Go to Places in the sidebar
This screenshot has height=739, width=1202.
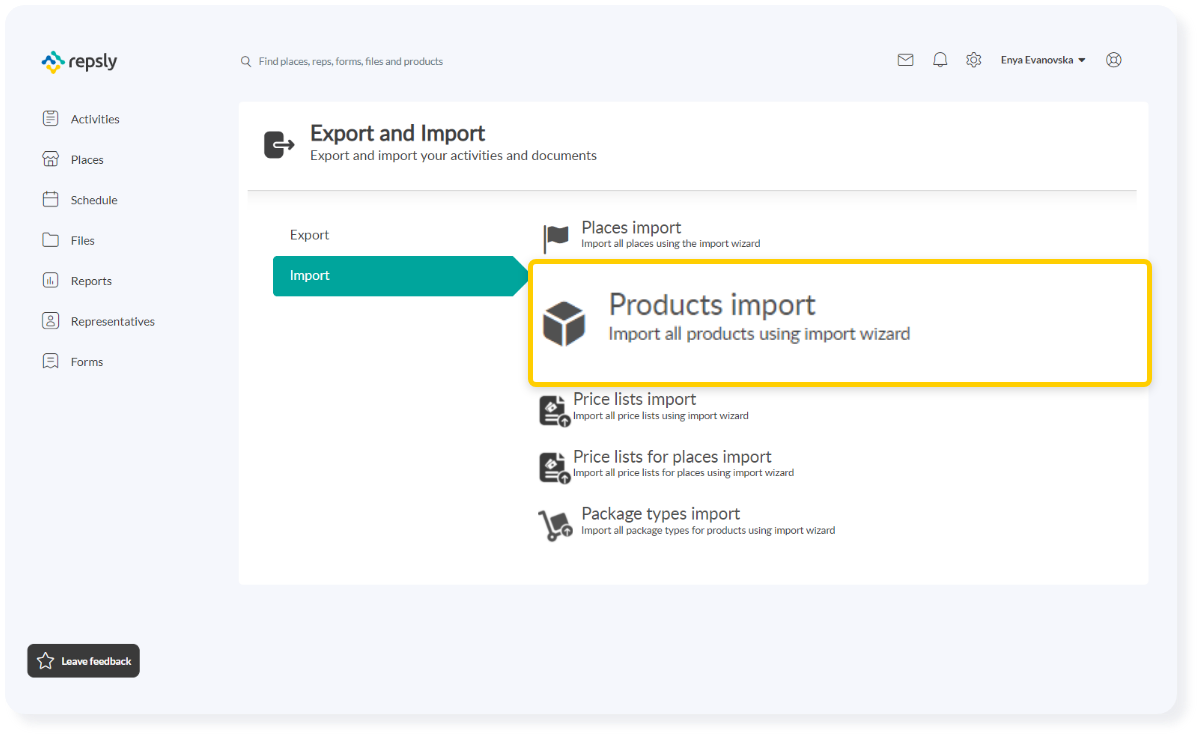pyautogui.click(x=87, y=160)
